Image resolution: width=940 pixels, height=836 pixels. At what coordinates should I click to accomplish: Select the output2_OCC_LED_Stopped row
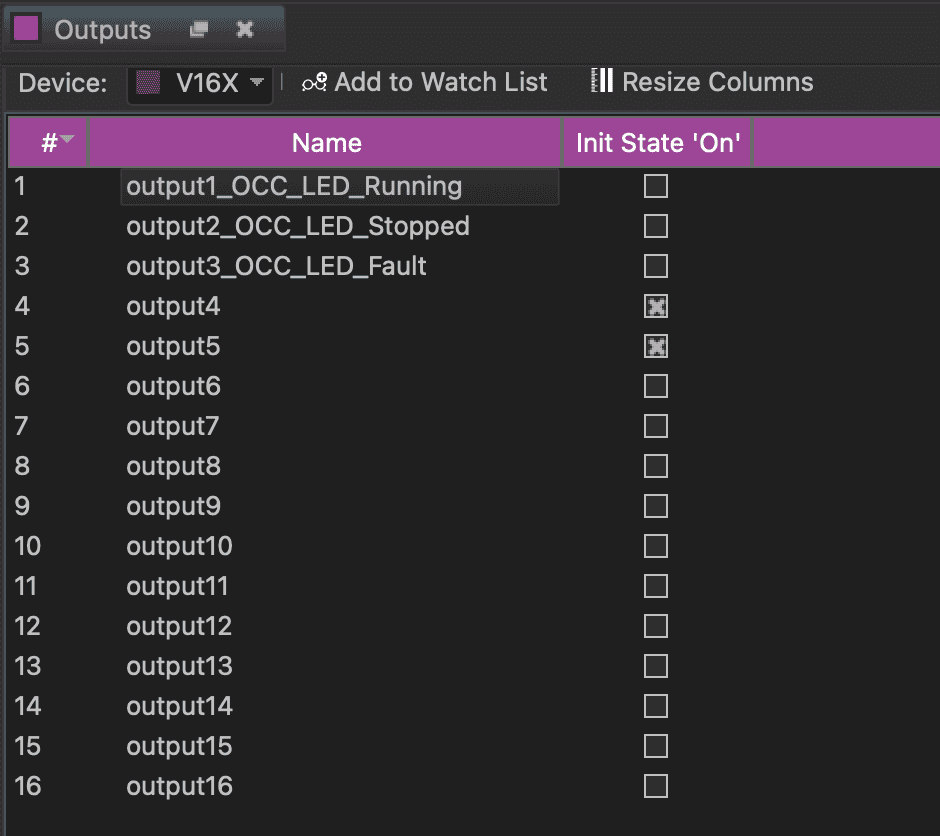point(298,226)
